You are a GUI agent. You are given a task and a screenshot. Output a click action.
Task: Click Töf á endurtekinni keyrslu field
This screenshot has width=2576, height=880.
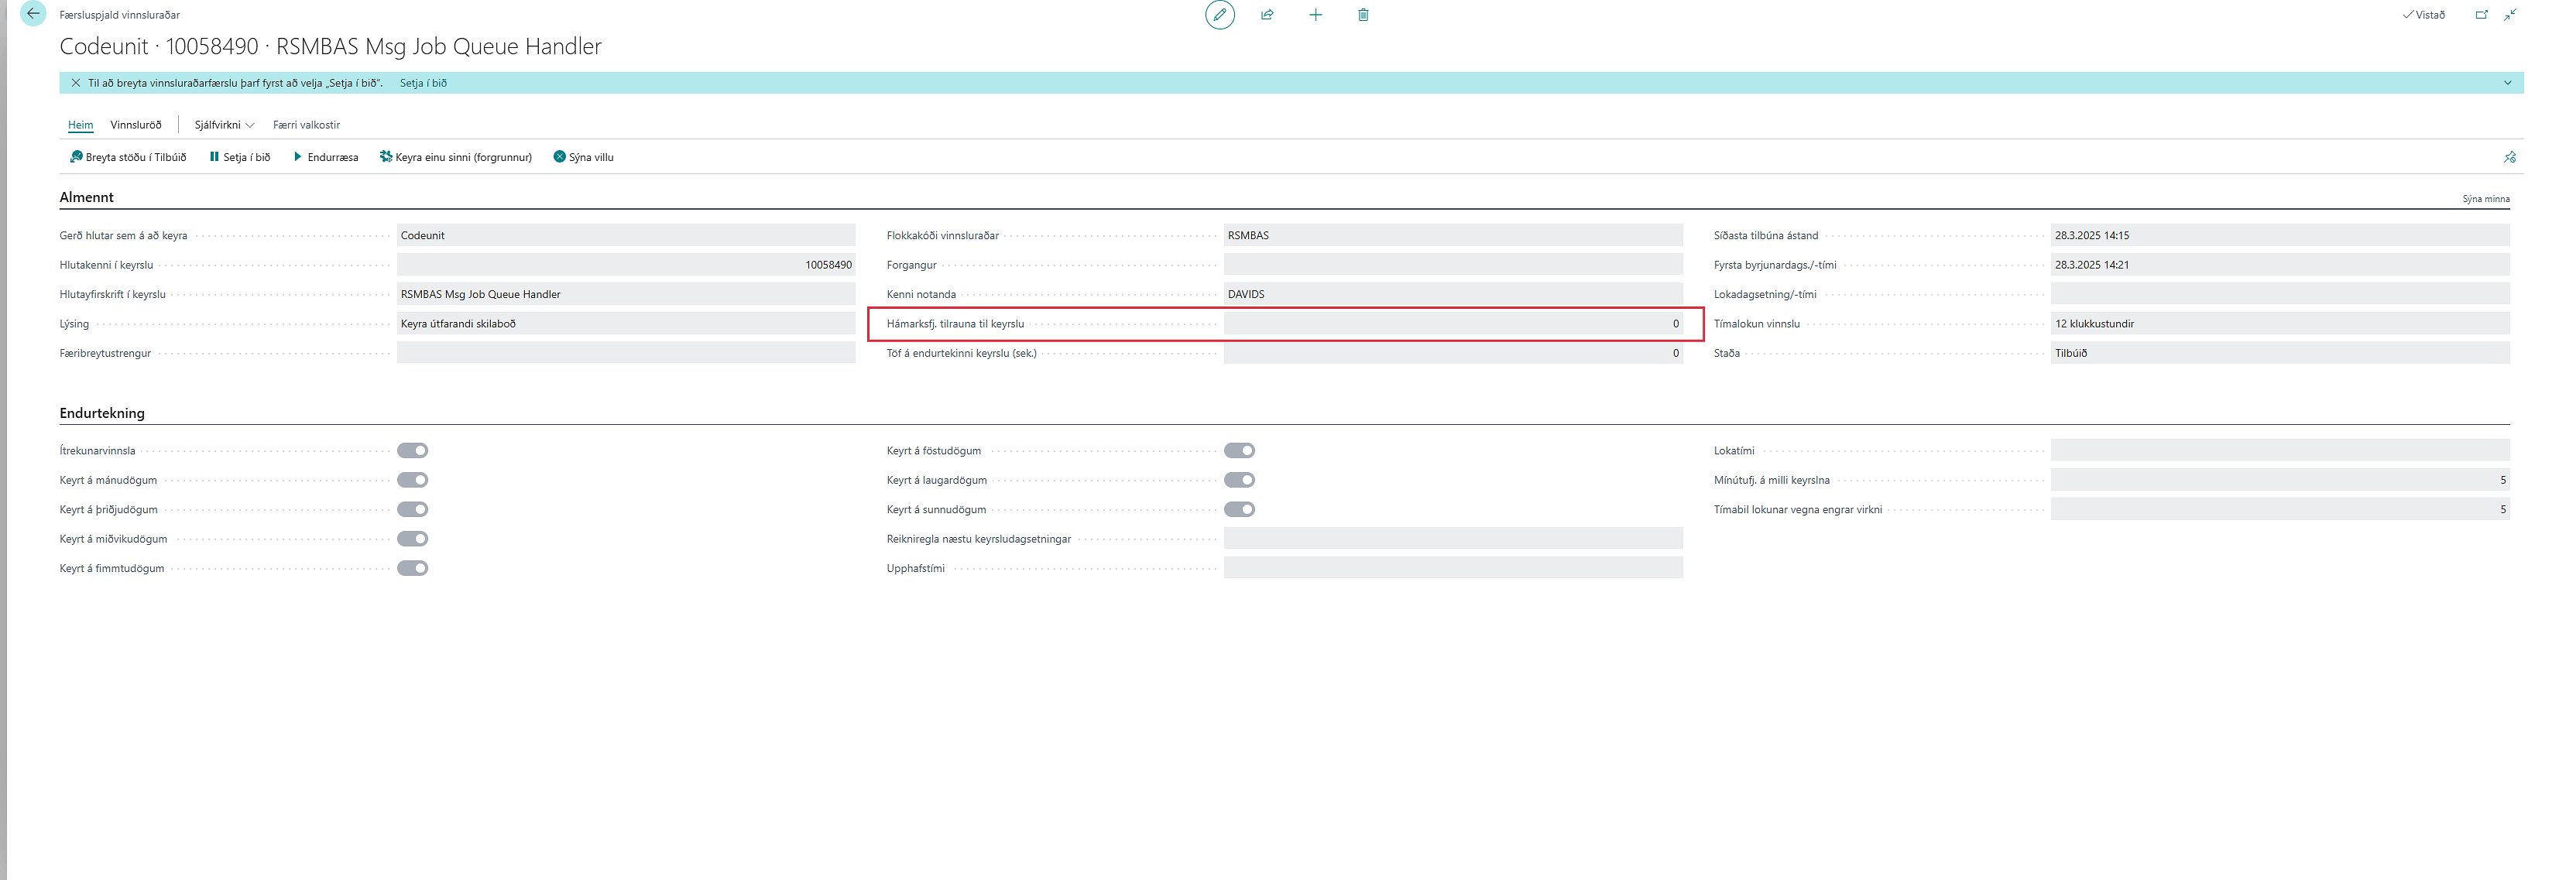pyautogui.click(x=1453, y=353)
